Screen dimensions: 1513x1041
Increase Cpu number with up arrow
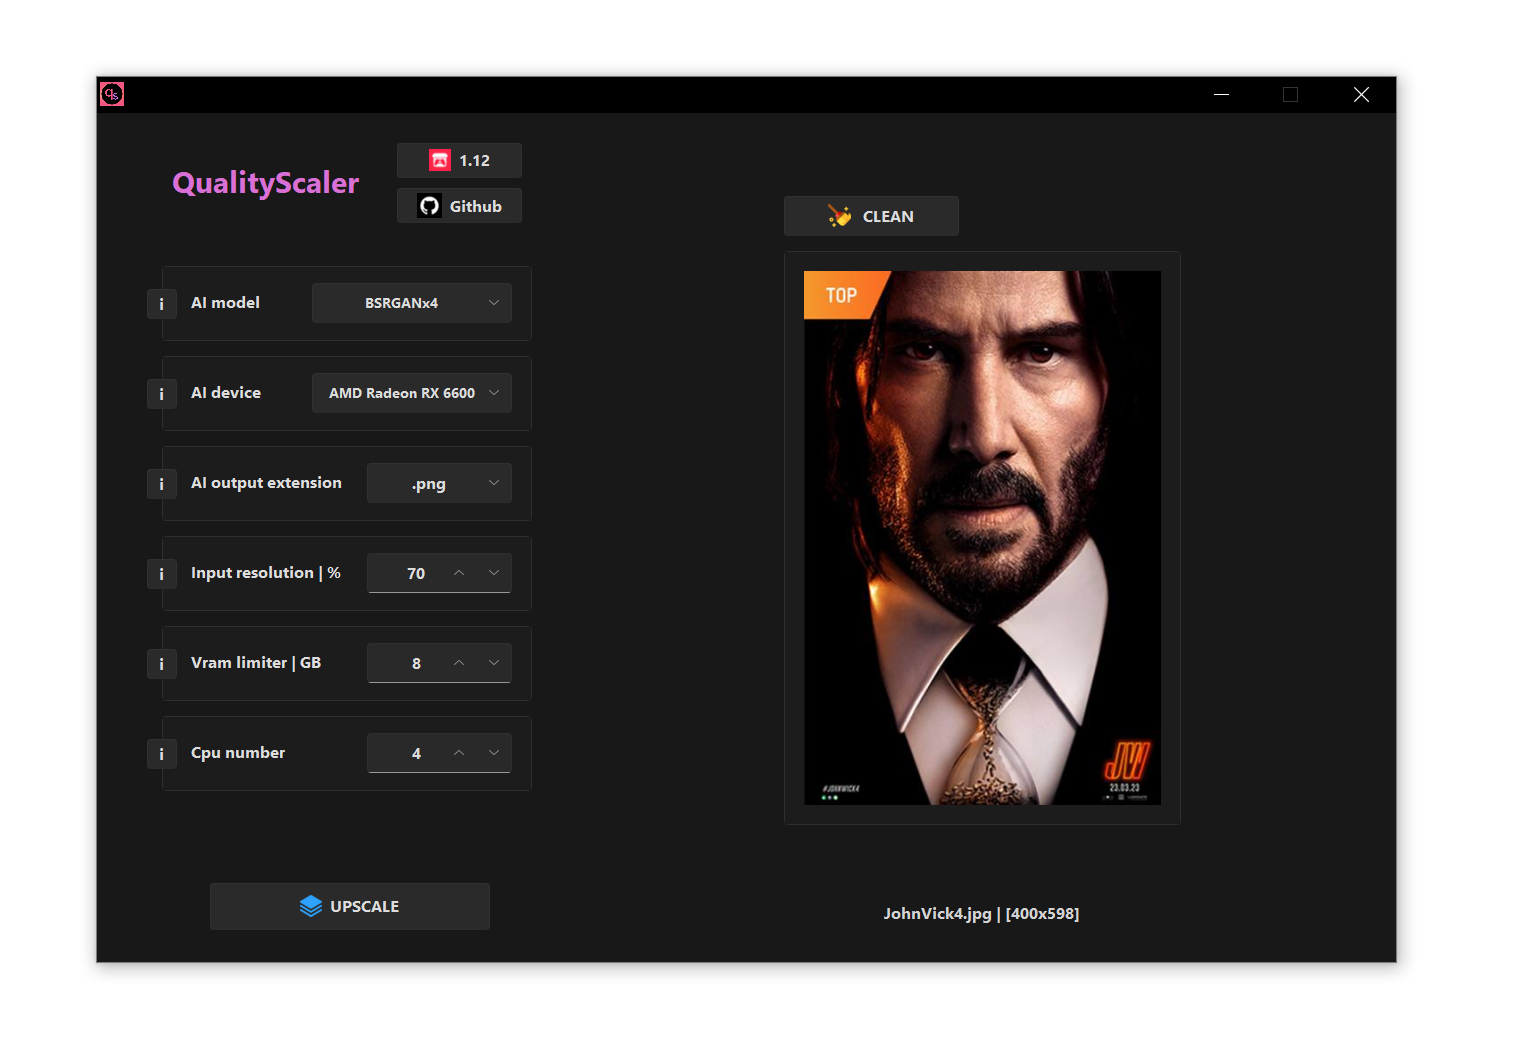[x=459, y=753]
